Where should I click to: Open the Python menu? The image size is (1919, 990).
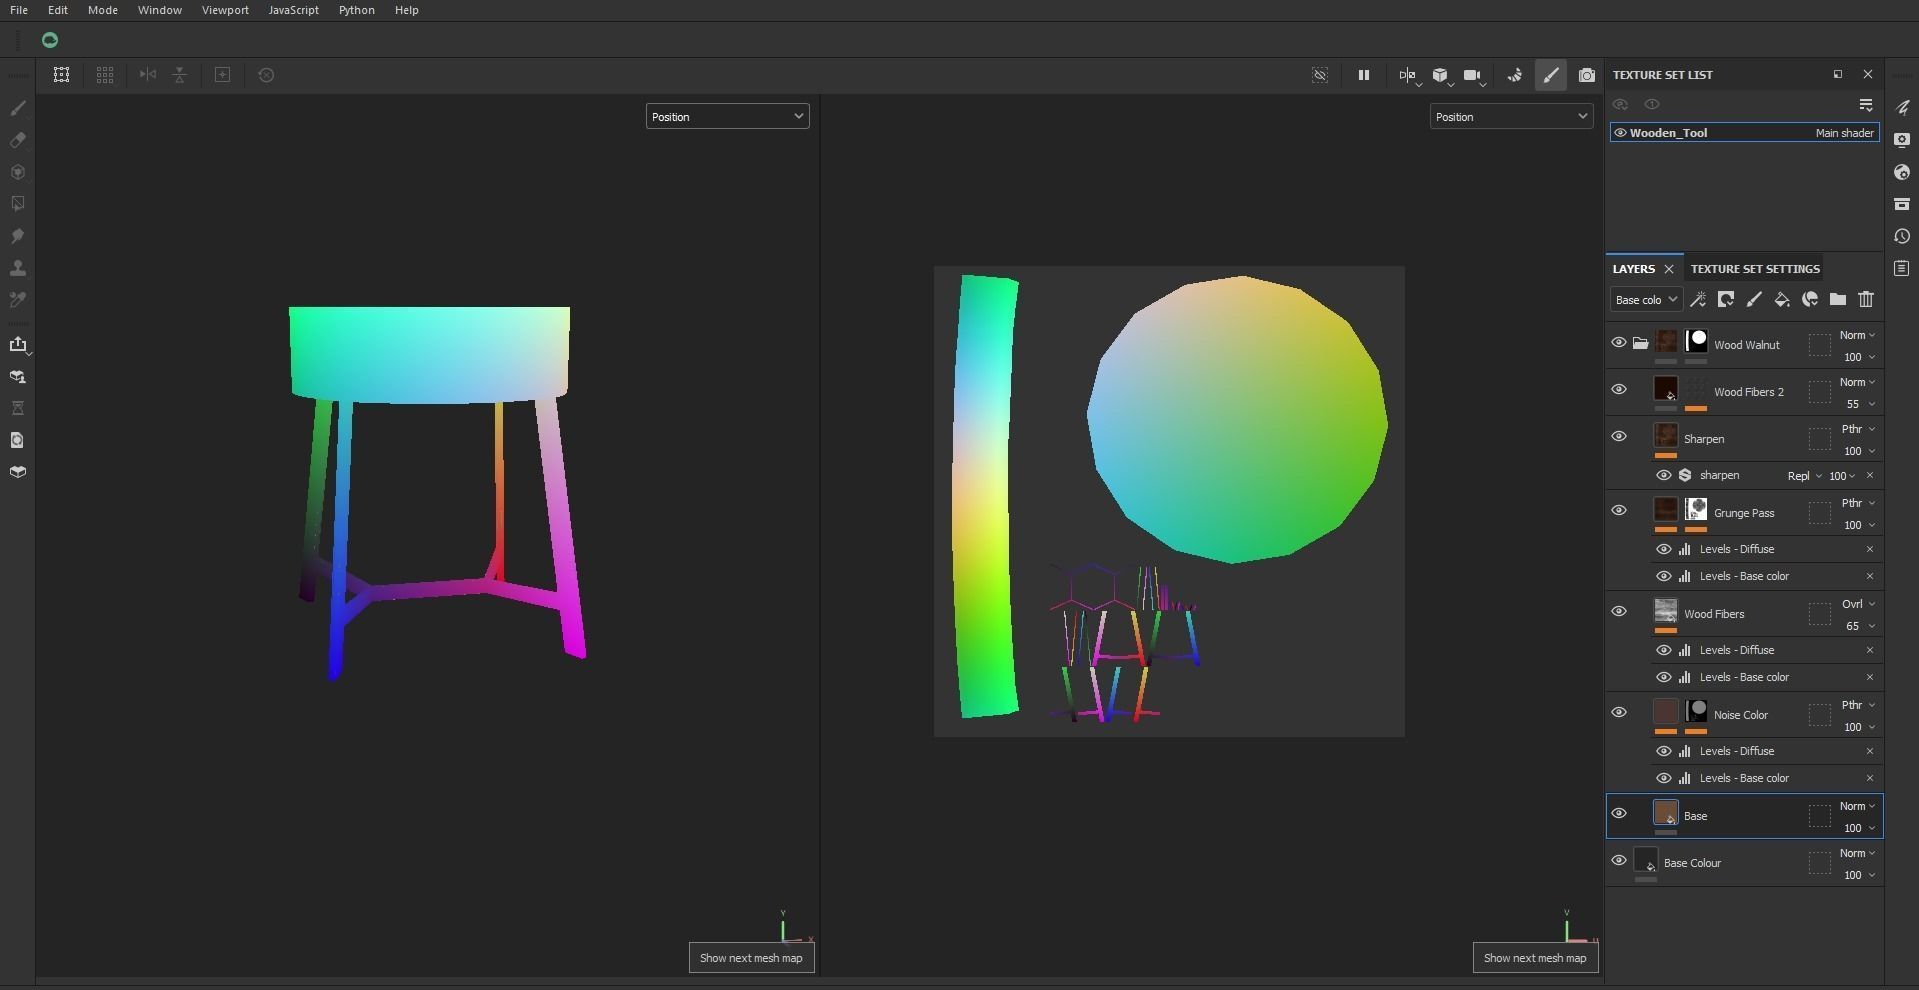tap(357, 10)
